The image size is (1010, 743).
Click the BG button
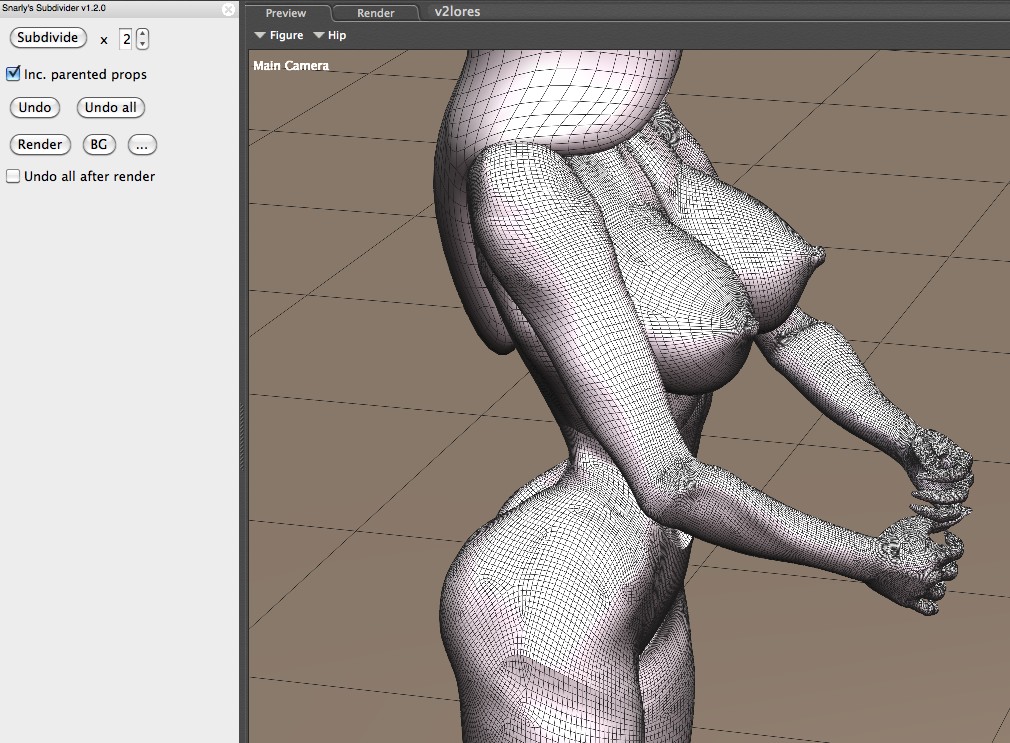[x=99, y=145]
